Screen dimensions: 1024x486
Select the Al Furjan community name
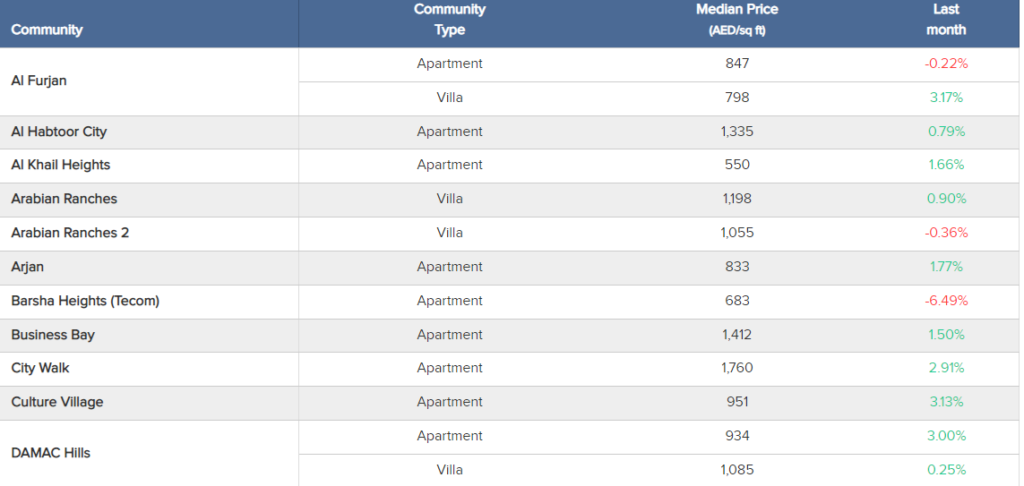(x=39, y=80)
